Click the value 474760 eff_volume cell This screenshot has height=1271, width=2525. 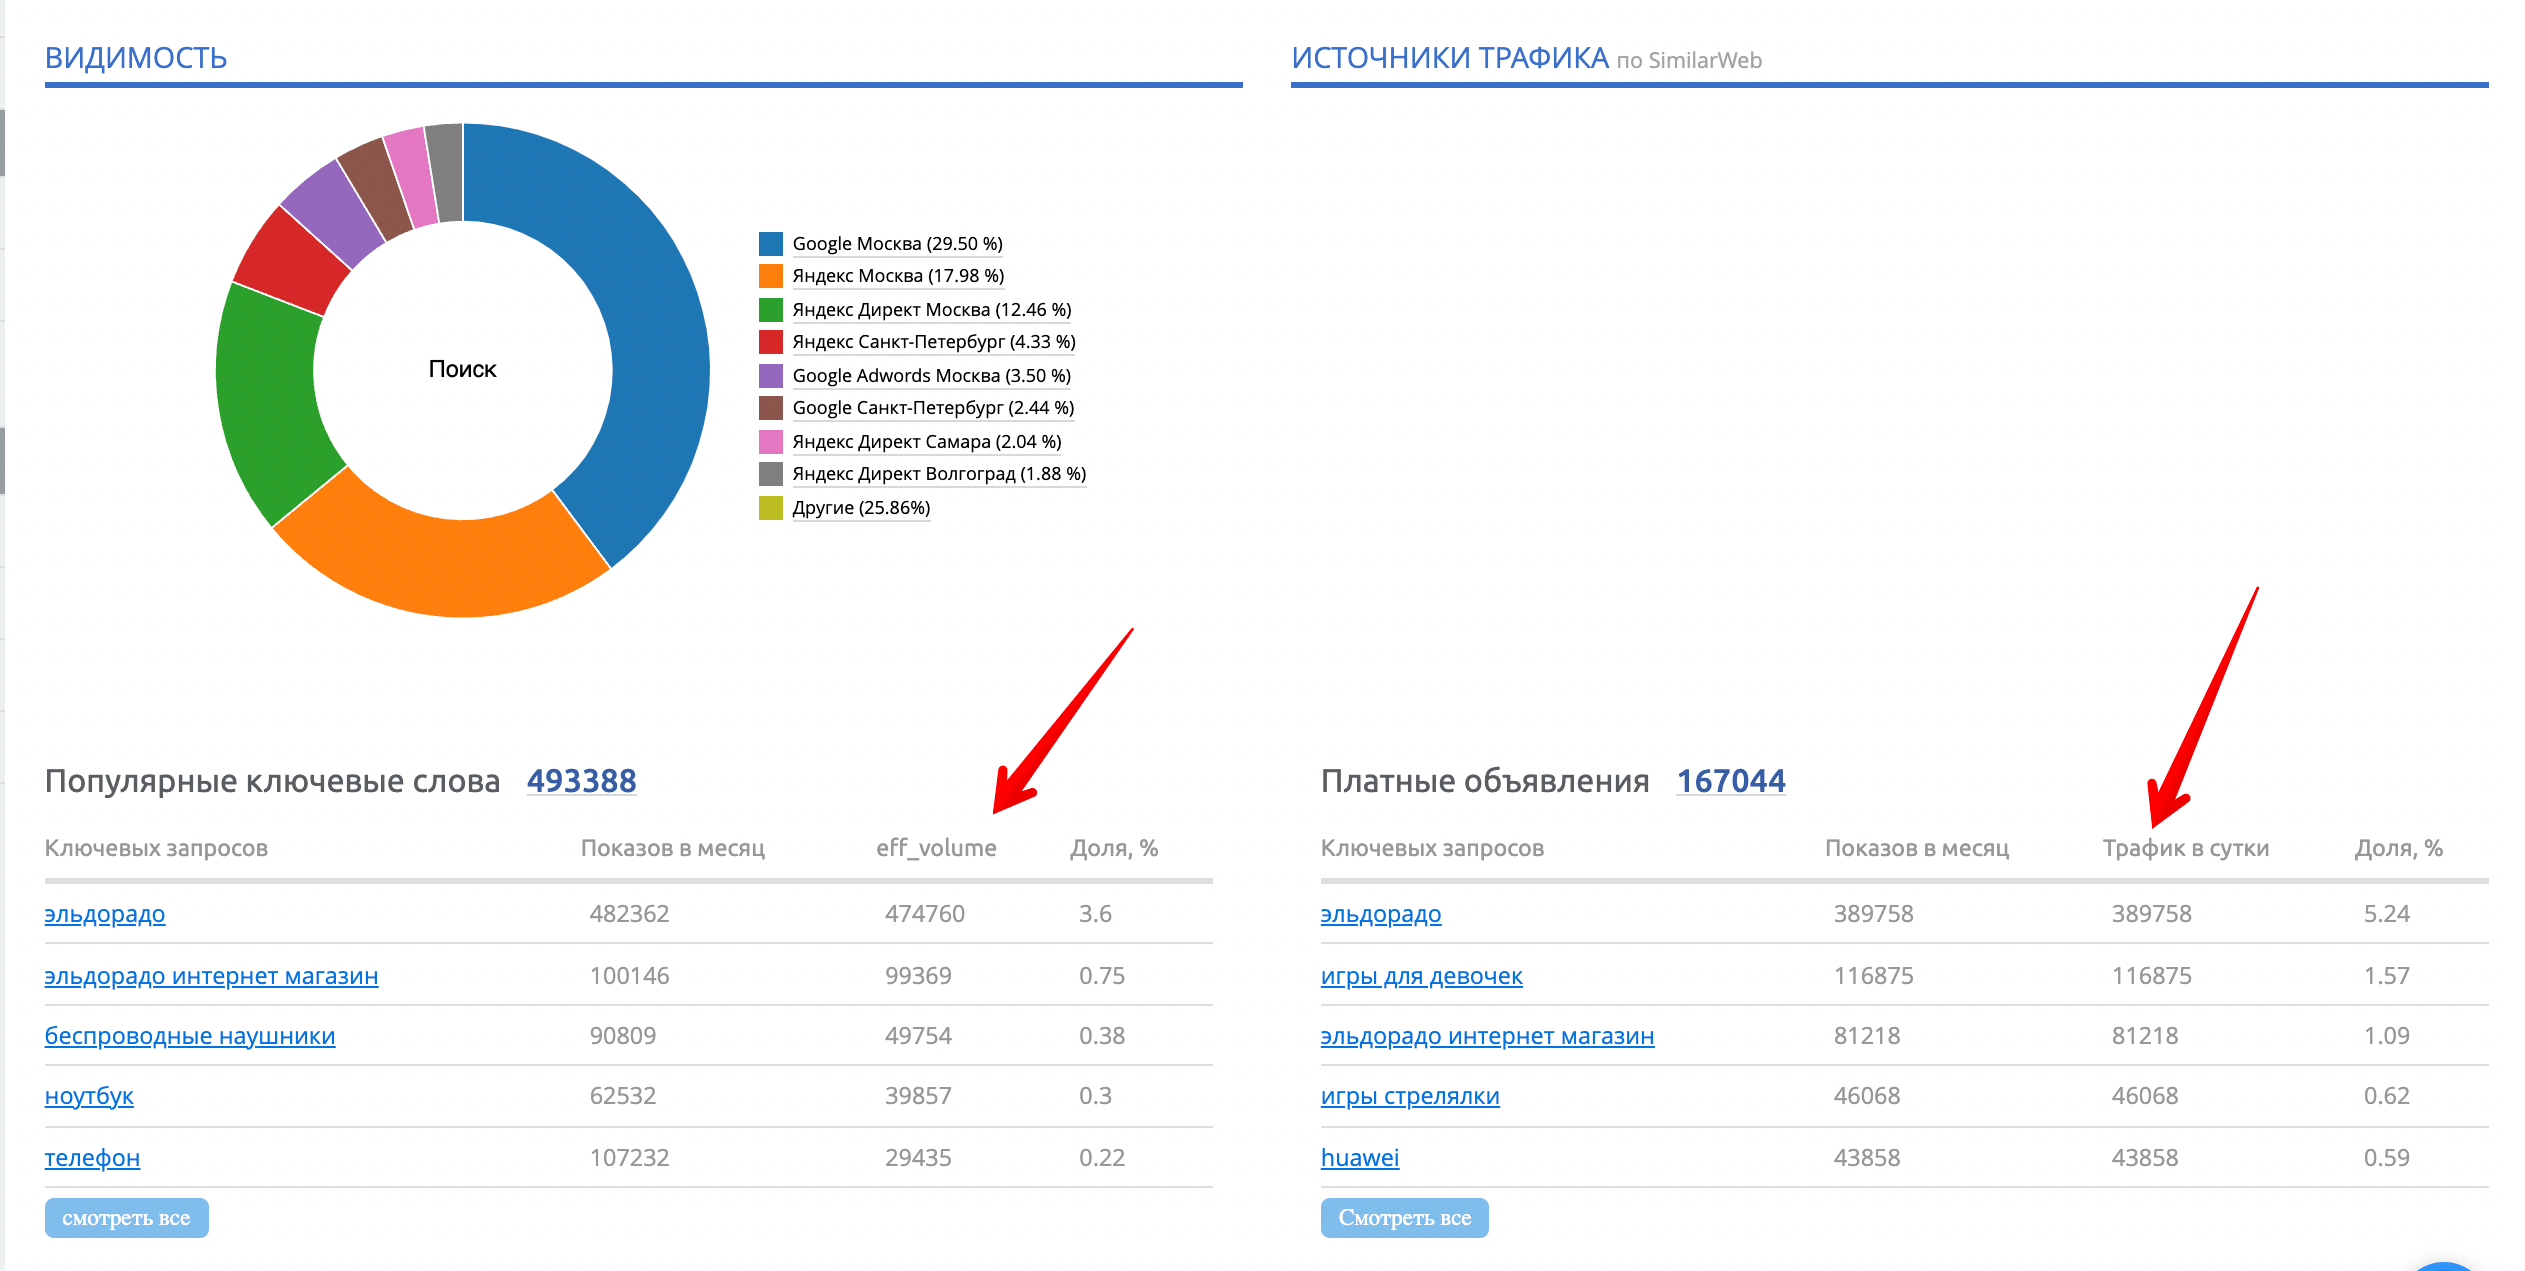click(924, 914)
